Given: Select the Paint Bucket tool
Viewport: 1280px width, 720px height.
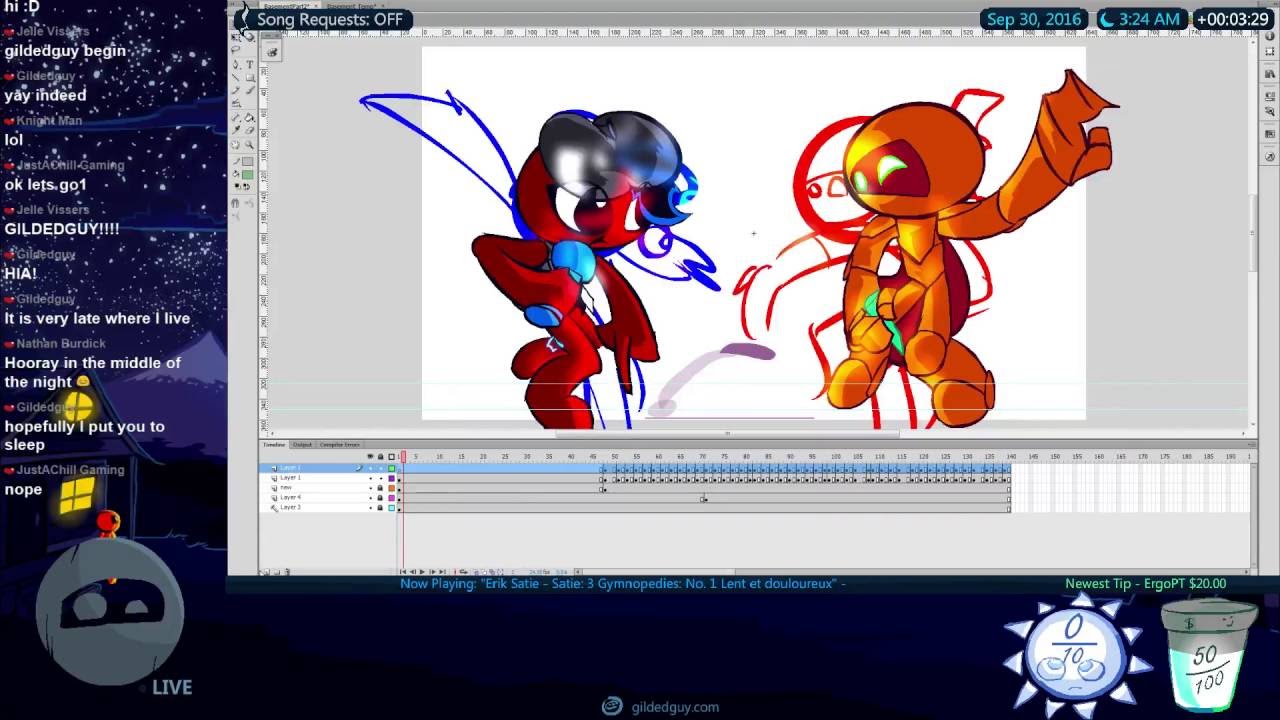Looking at the screenshot, I should [x=250, y=117].
